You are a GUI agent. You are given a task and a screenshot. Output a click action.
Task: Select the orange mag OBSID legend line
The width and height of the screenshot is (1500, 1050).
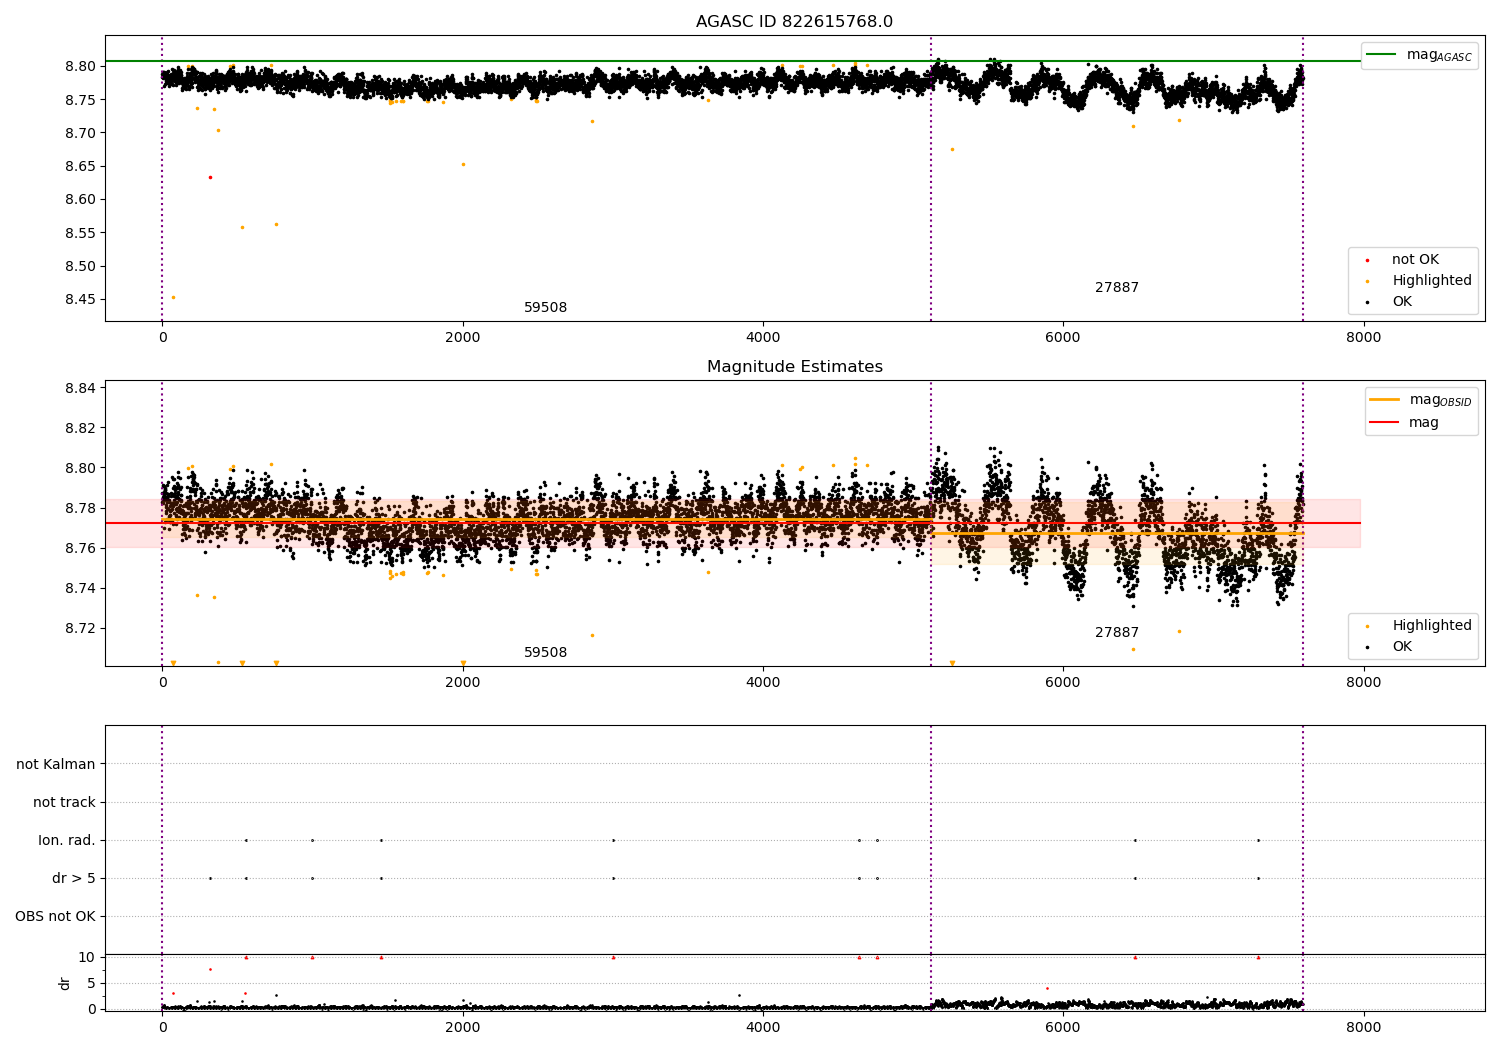[x=1384, y=399]
